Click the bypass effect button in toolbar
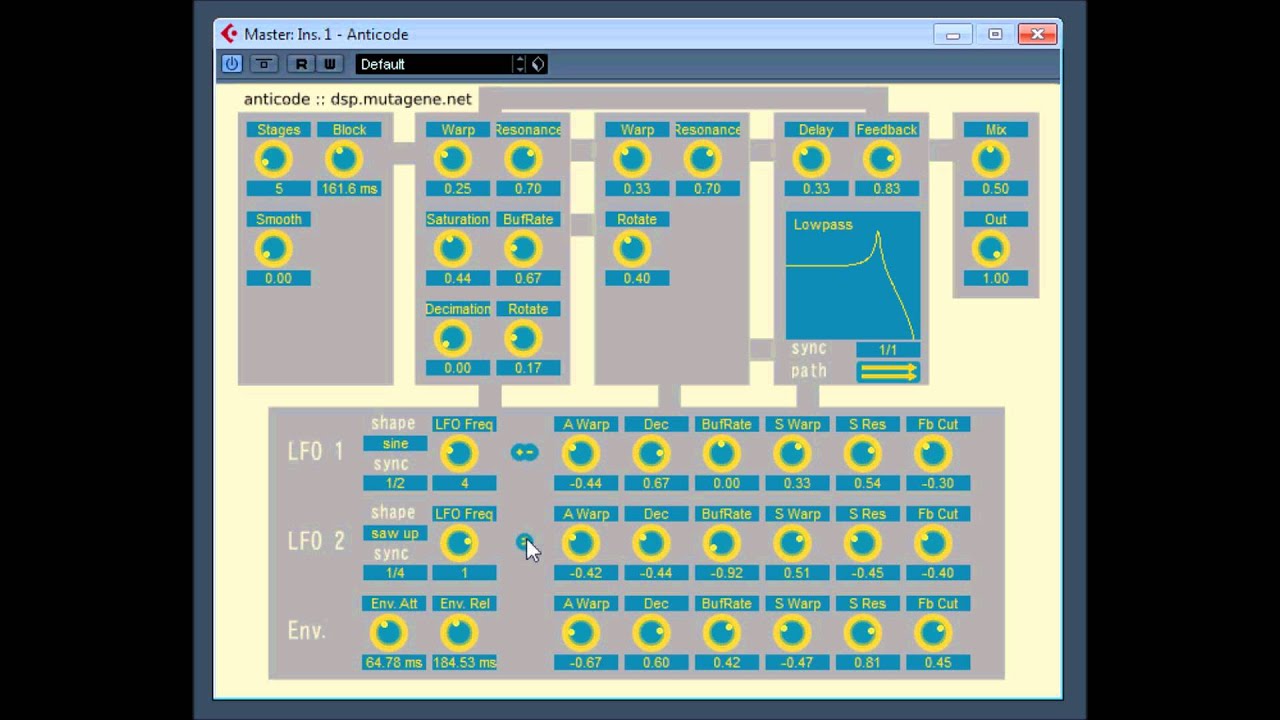Image resolution: width=1280 pixels, height=720 pixels. click(x=264, y=64)
